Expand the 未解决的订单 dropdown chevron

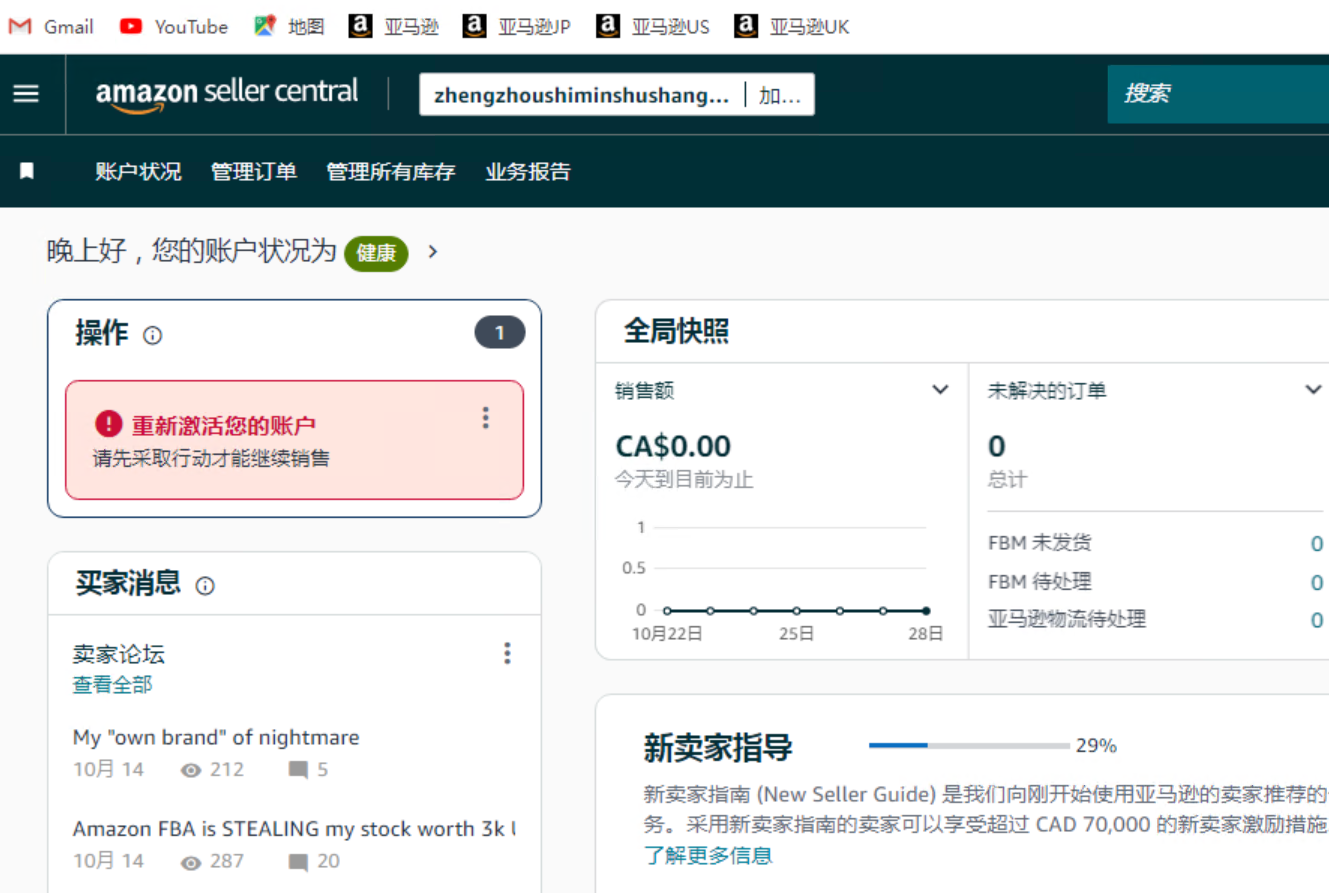point(1313,390)
